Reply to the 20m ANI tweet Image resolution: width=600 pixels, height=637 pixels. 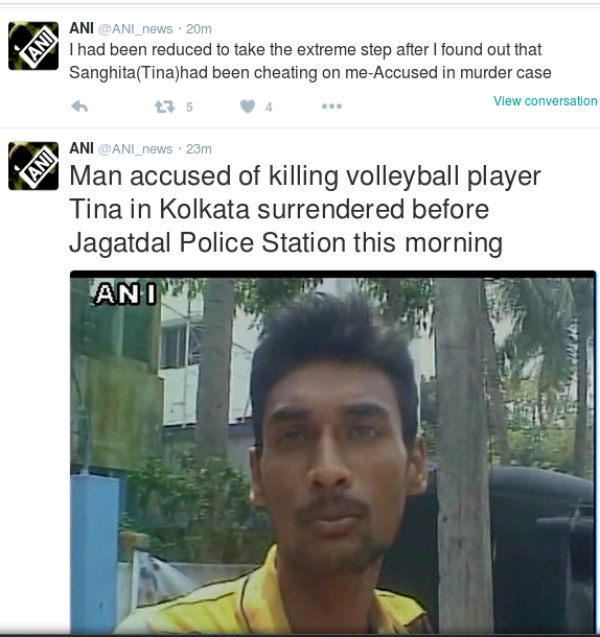pyautogui.click(x=80, y=107)
